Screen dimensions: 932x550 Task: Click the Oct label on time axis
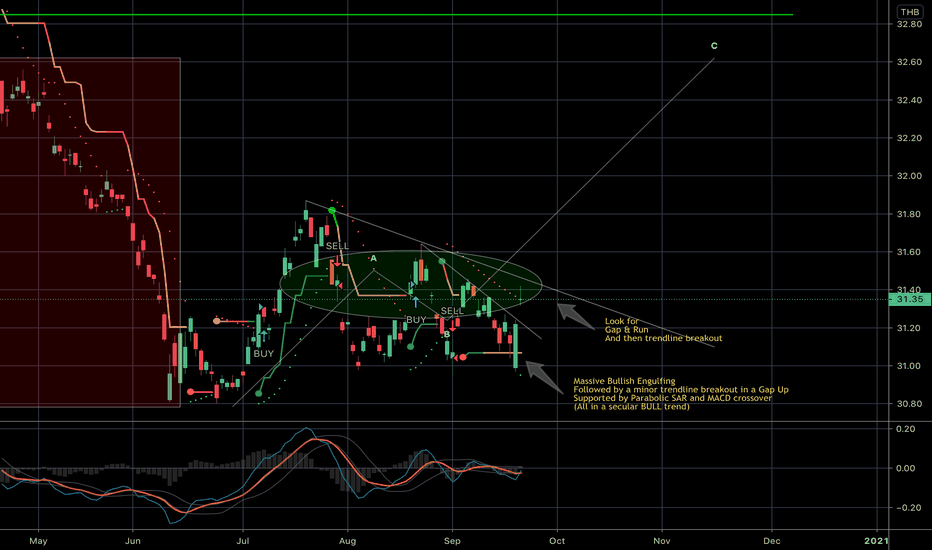(557, 540)
